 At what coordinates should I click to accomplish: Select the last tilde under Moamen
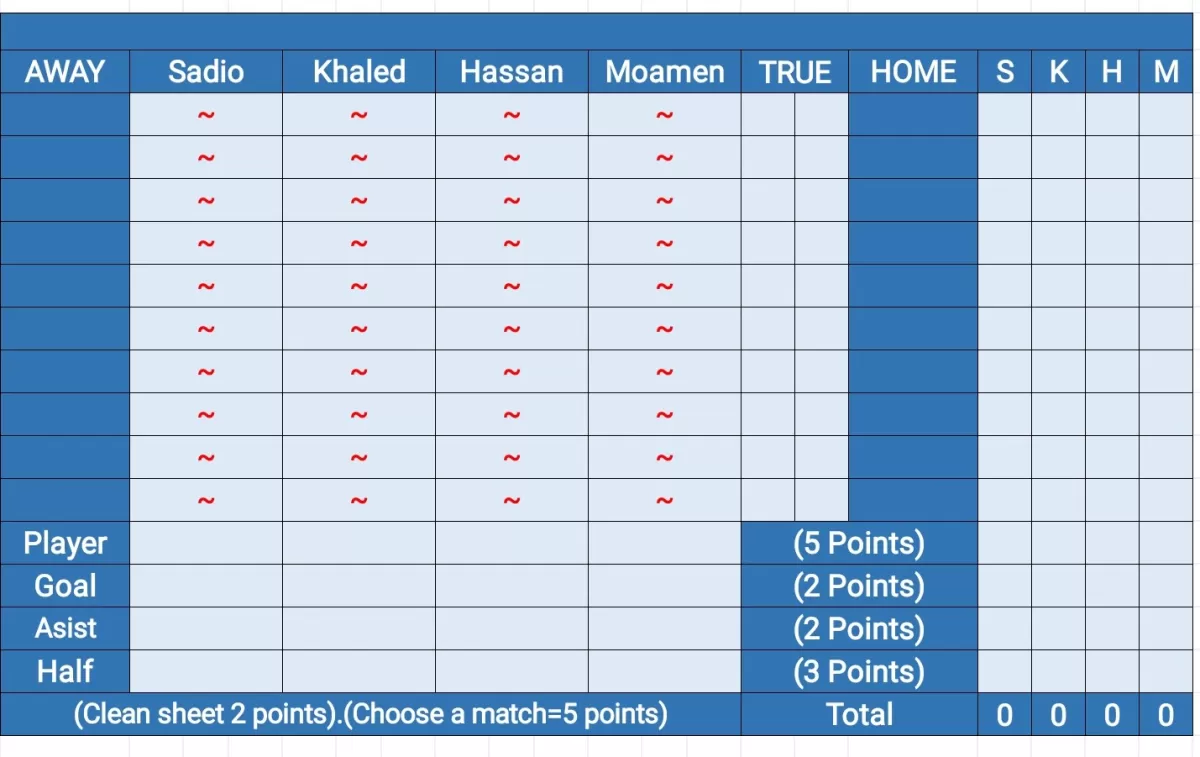665,501
